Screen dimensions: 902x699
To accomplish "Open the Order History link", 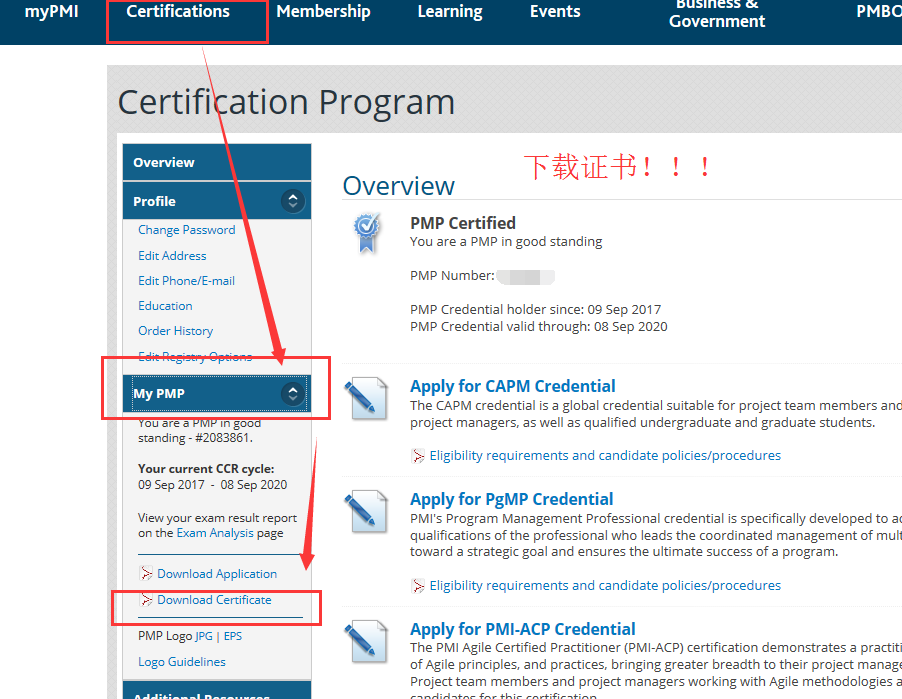I will [x=175, y=331].
